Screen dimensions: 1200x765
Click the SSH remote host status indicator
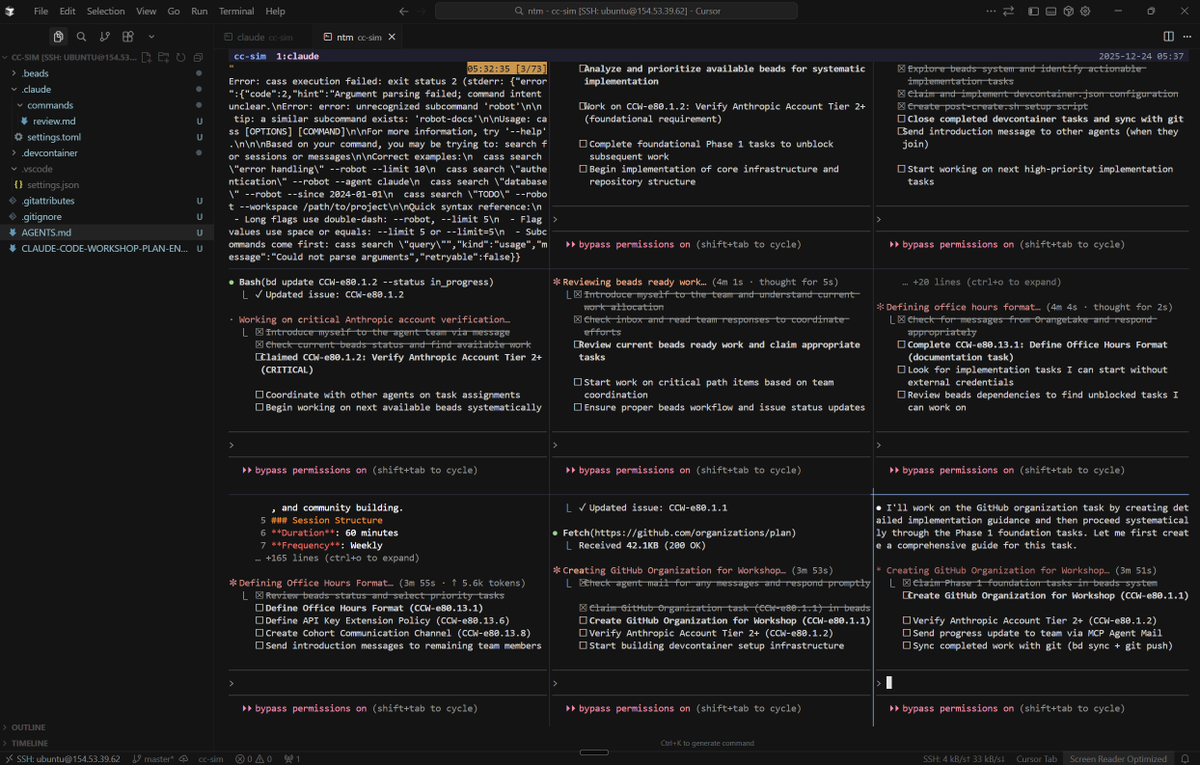(x=62, y=758)
